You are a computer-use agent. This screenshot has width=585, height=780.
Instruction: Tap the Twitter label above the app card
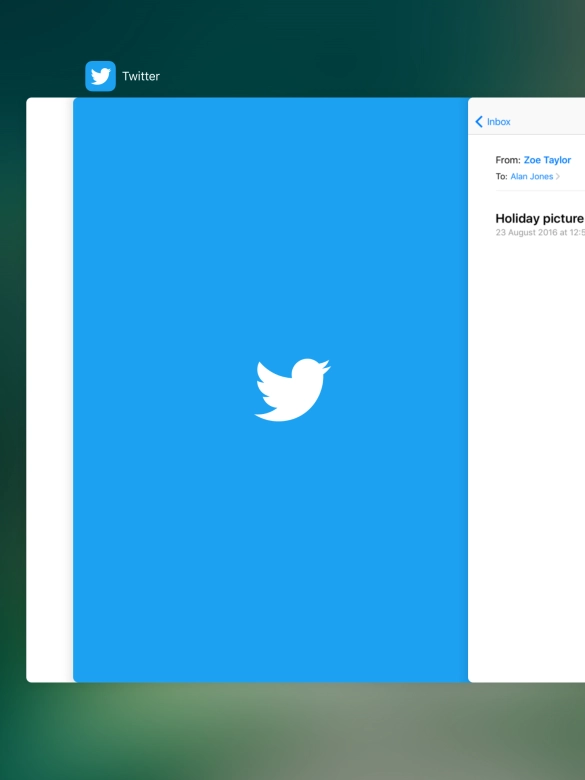coord(141,76)
